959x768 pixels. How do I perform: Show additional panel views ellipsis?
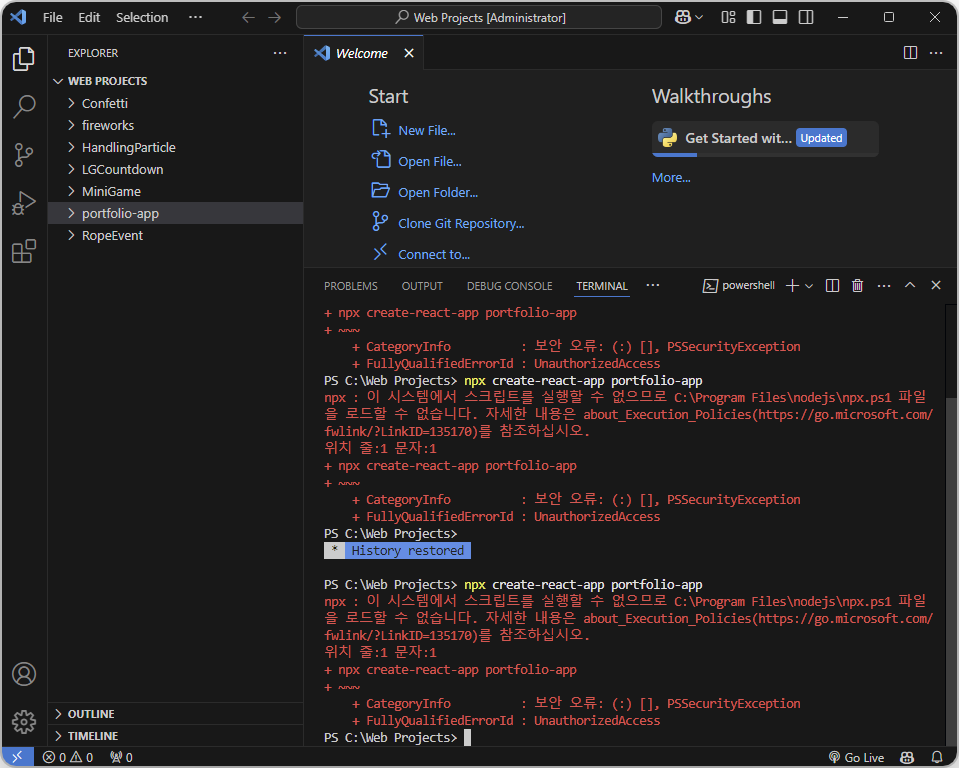click(x=653, y=286)
